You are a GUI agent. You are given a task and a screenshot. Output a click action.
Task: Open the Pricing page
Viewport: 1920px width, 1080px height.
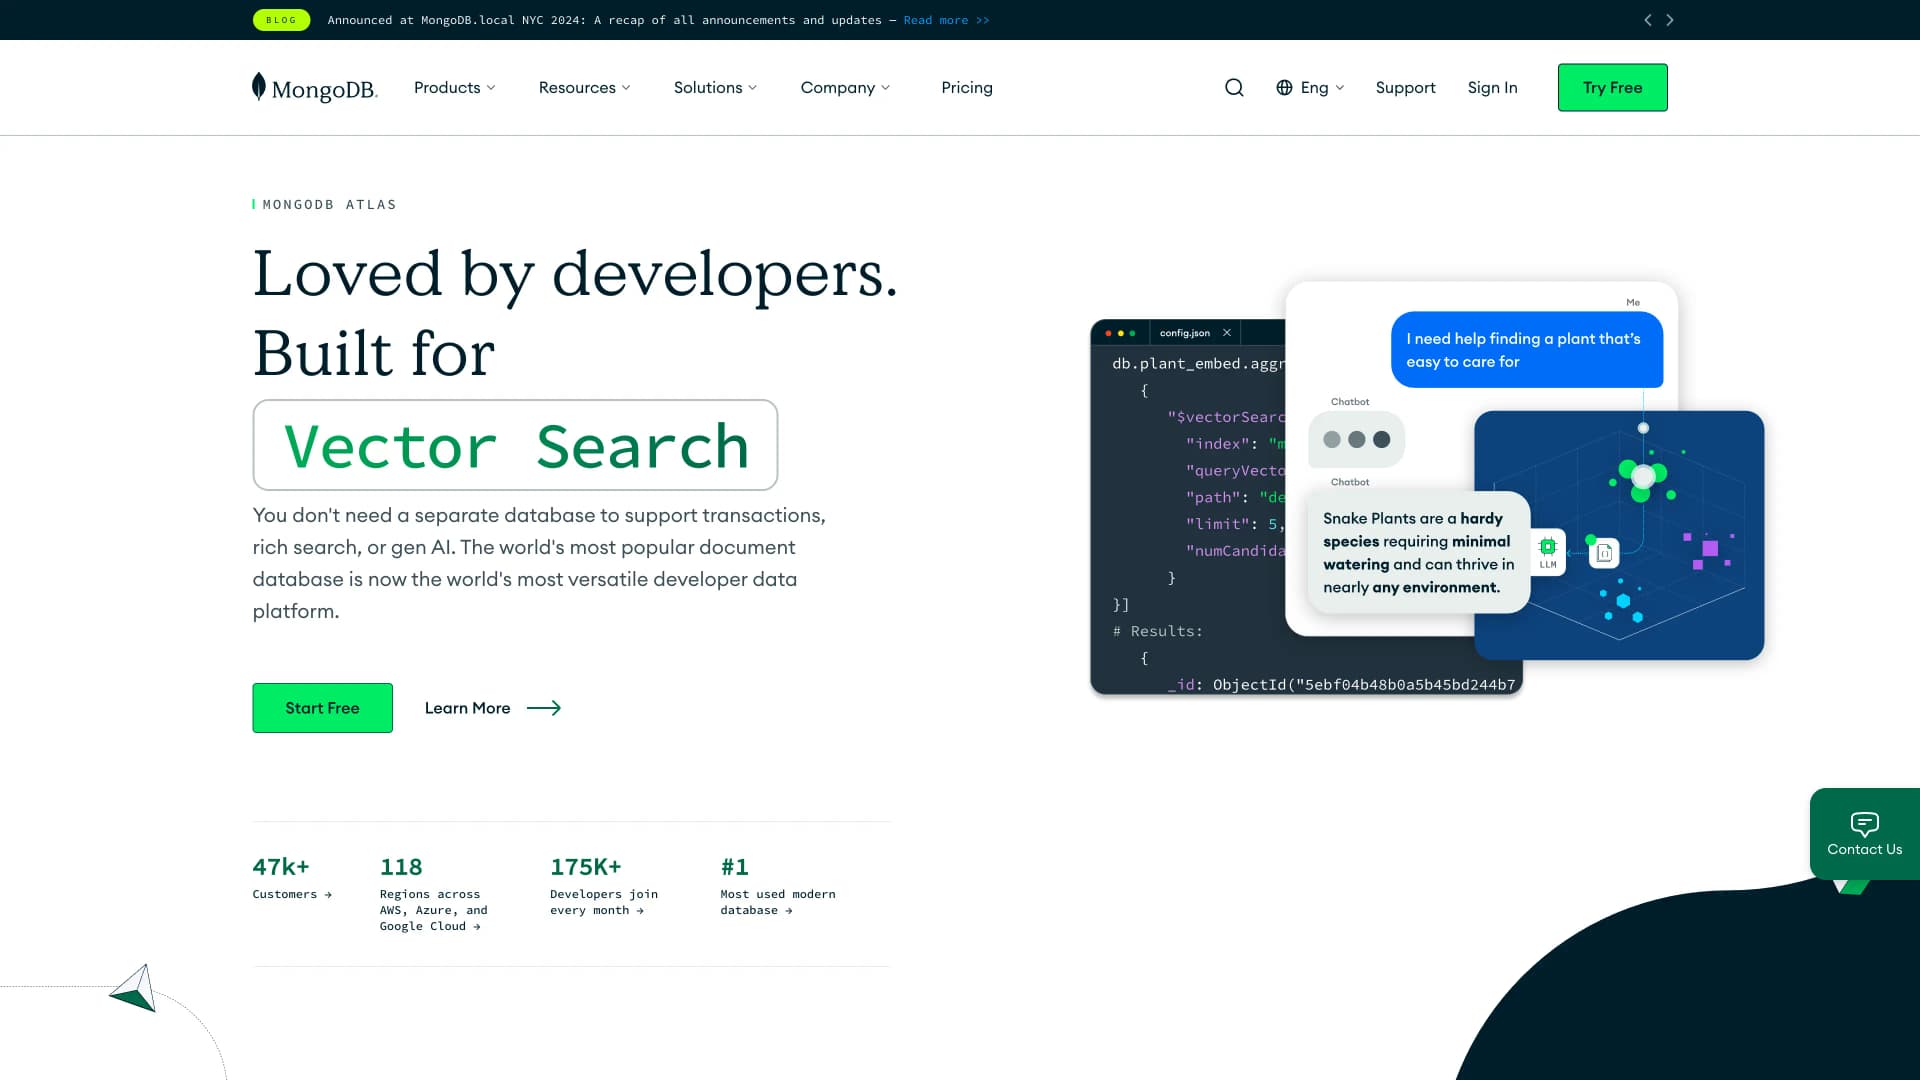(967, 88)
